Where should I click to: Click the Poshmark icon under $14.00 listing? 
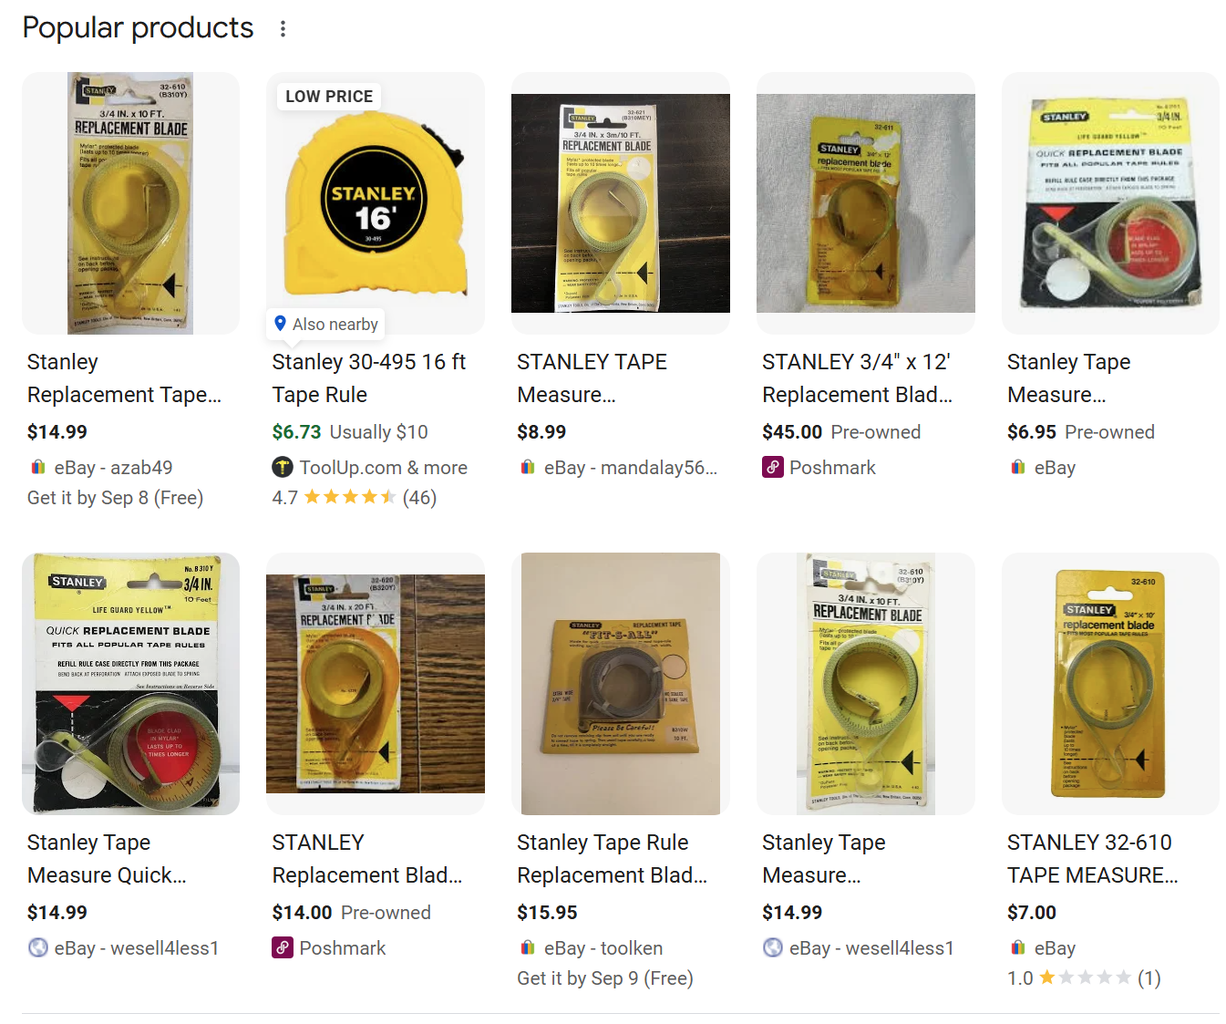click(x=283, y=948)
